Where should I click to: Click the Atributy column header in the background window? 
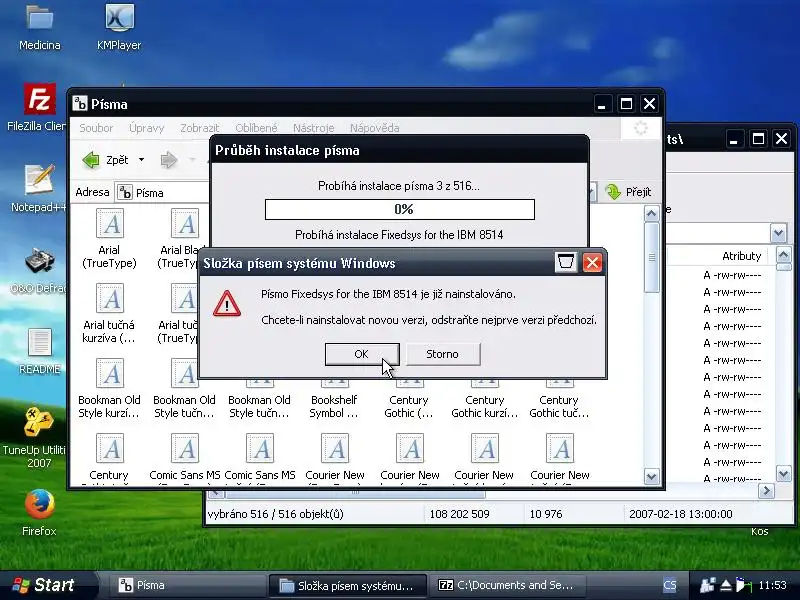(741, 256)
